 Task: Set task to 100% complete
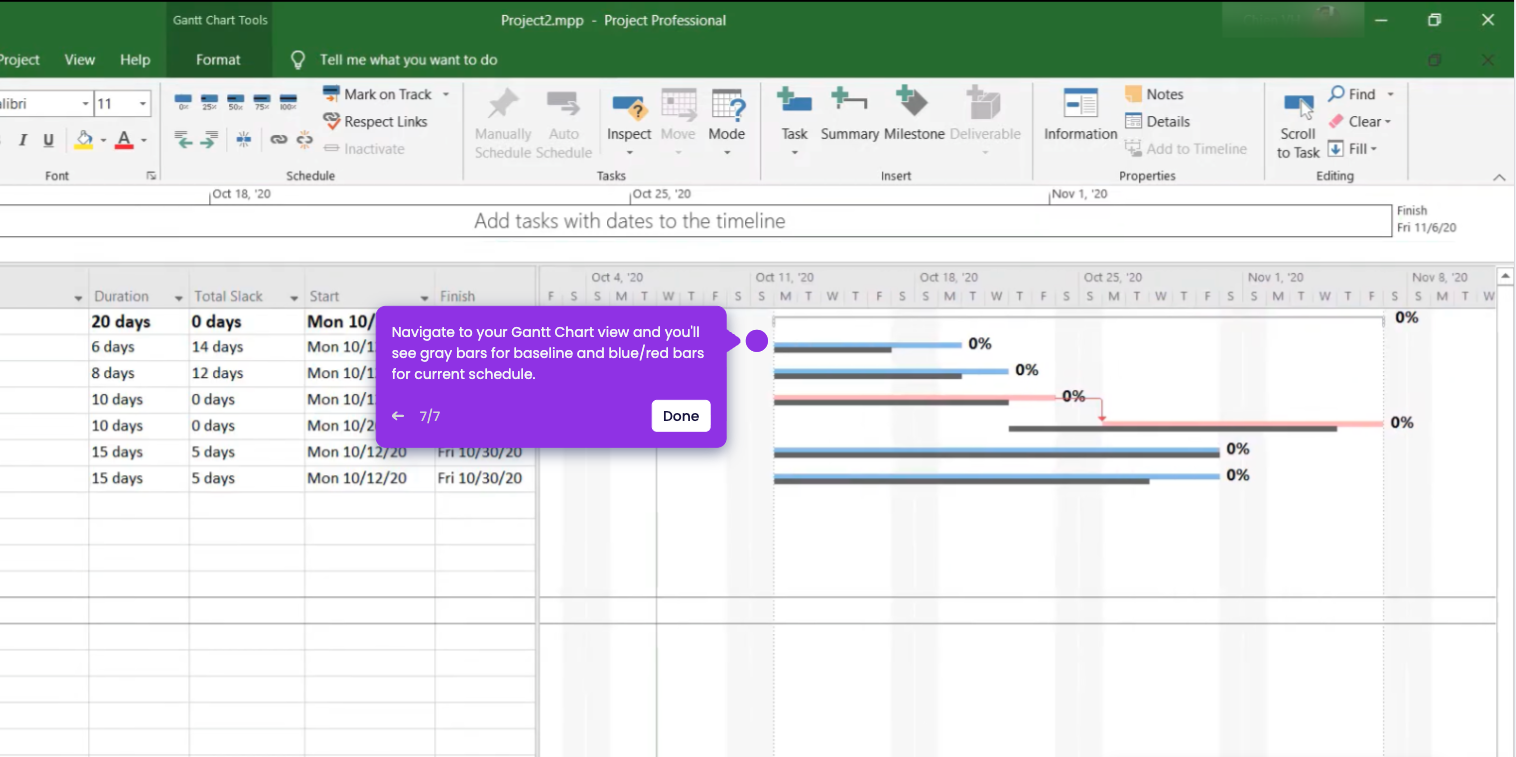point(288,101)
